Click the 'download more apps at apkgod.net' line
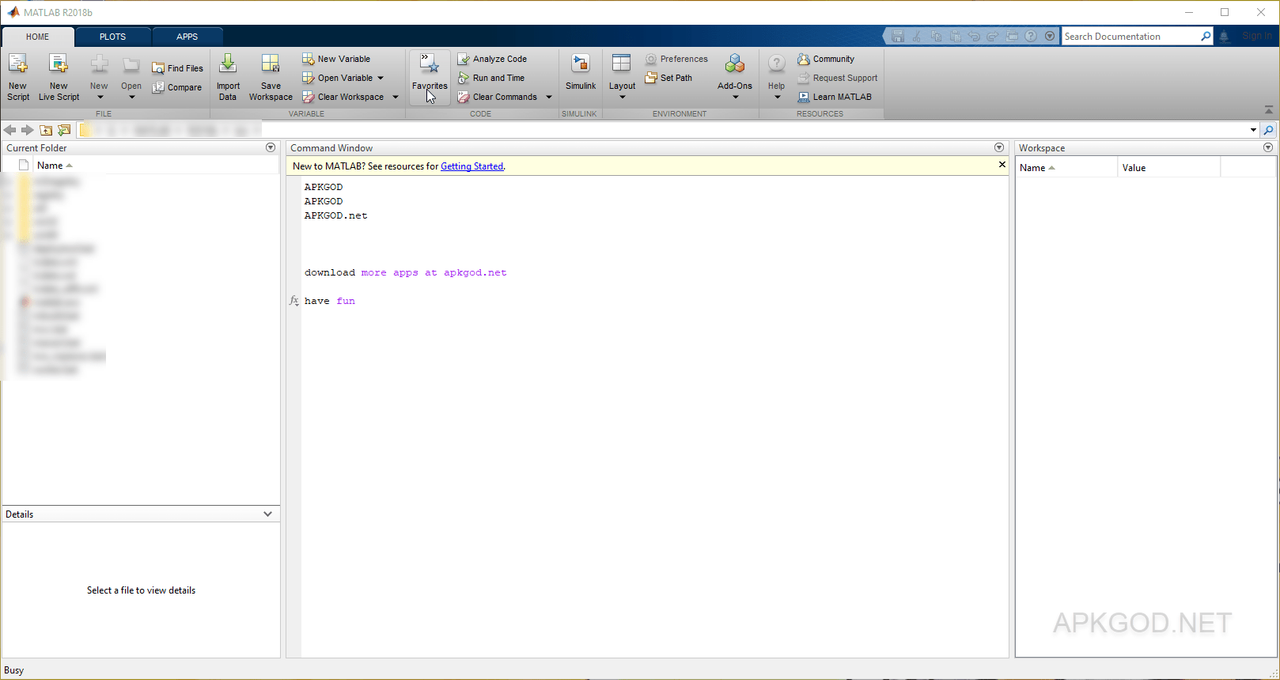 [x=405, y=273]
